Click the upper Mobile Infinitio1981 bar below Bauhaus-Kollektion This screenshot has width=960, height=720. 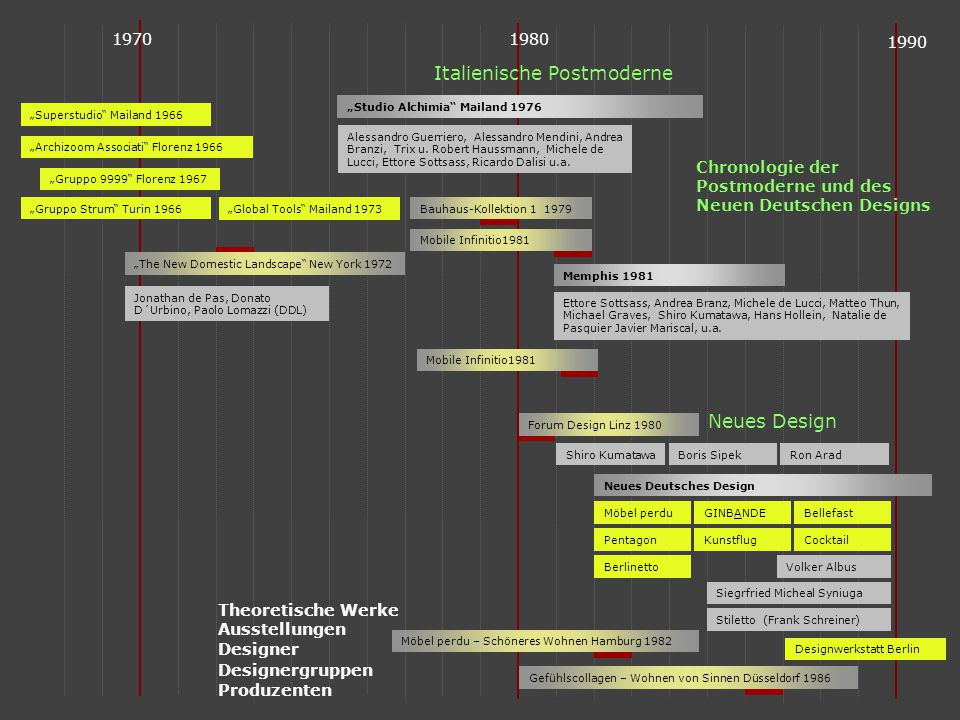[x=501, y=240]
